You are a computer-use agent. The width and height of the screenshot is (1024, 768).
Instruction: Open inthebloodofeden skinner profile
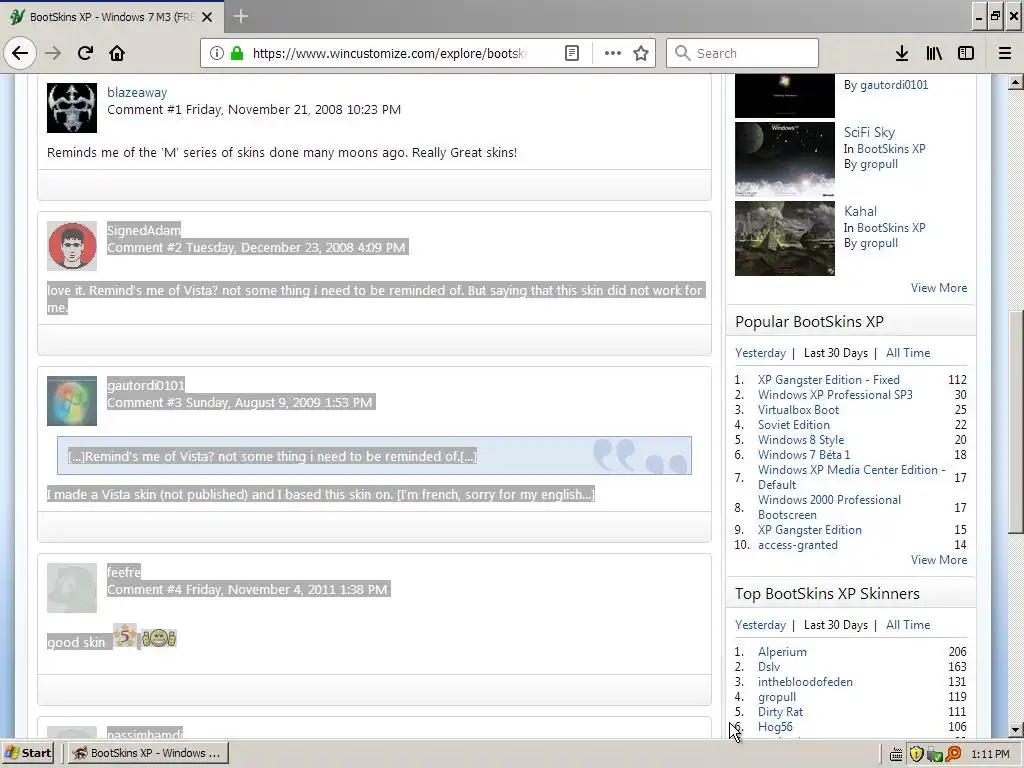(x=805, y=682)
